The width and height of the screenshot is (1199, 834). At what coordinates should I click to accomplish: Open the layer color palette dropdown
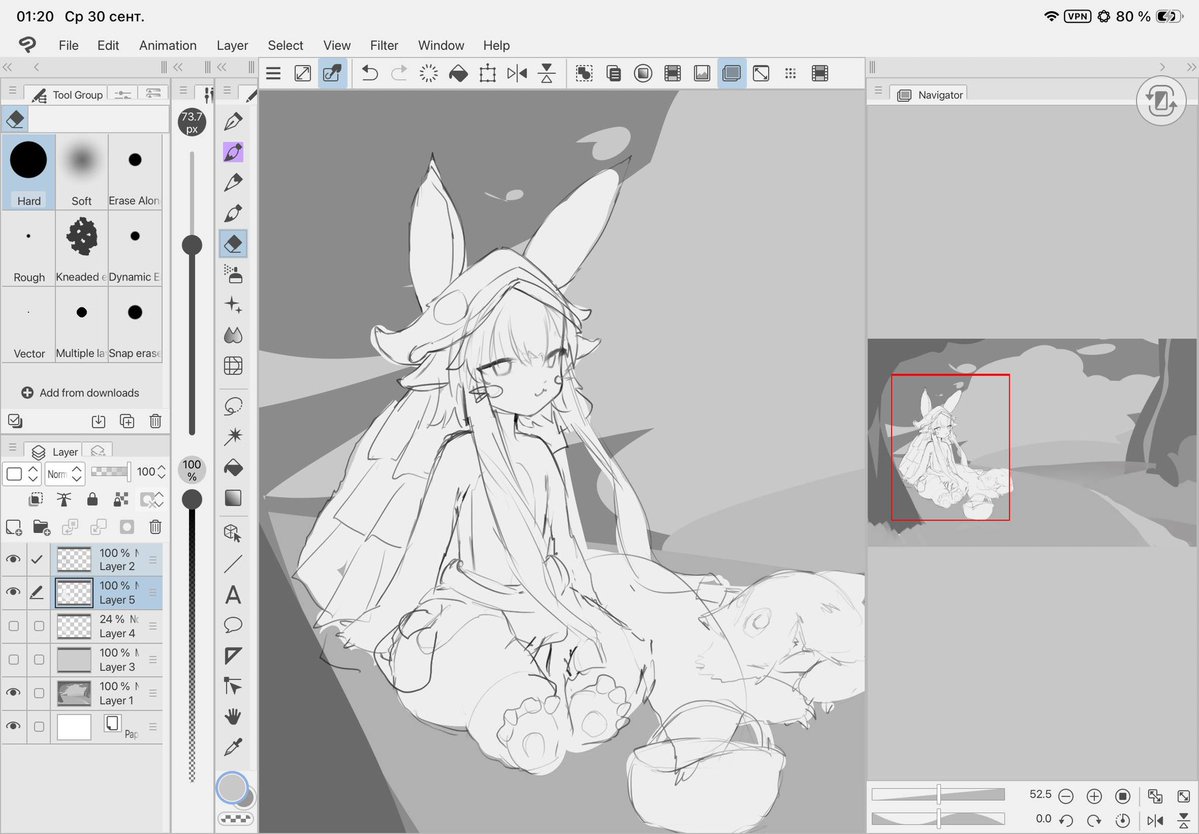click(21, 473)
